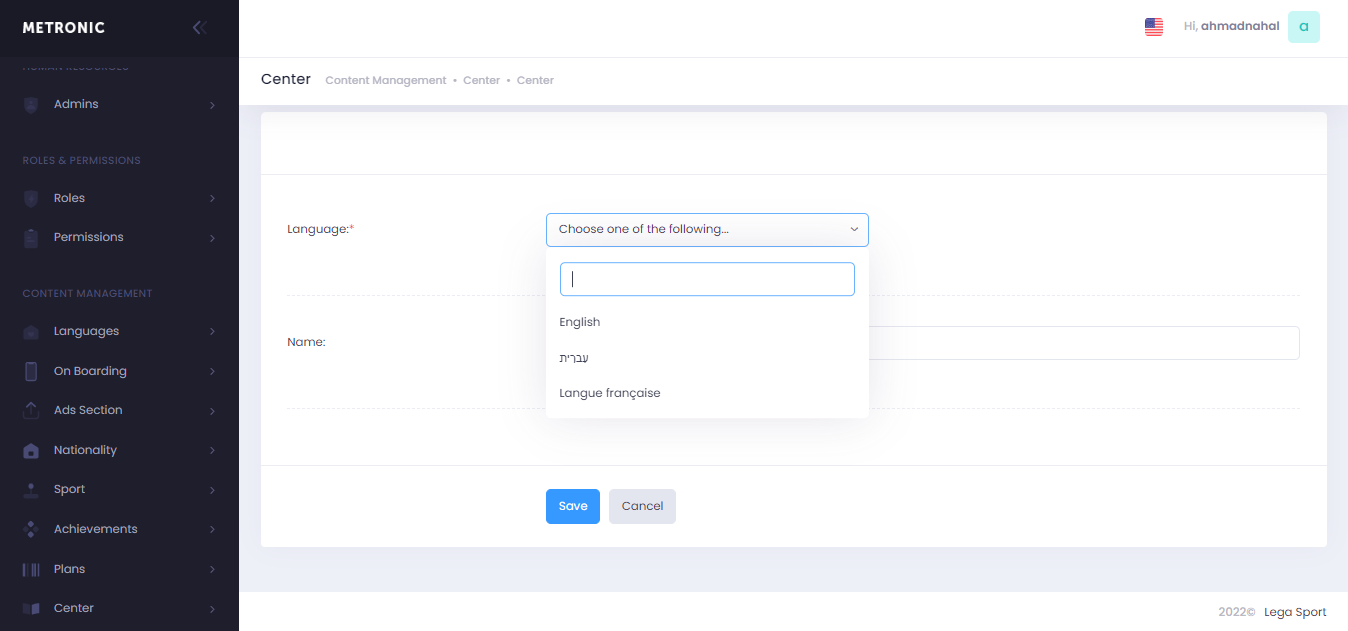
Task: Click the Plans barcode icon
Action: [31, 570]
